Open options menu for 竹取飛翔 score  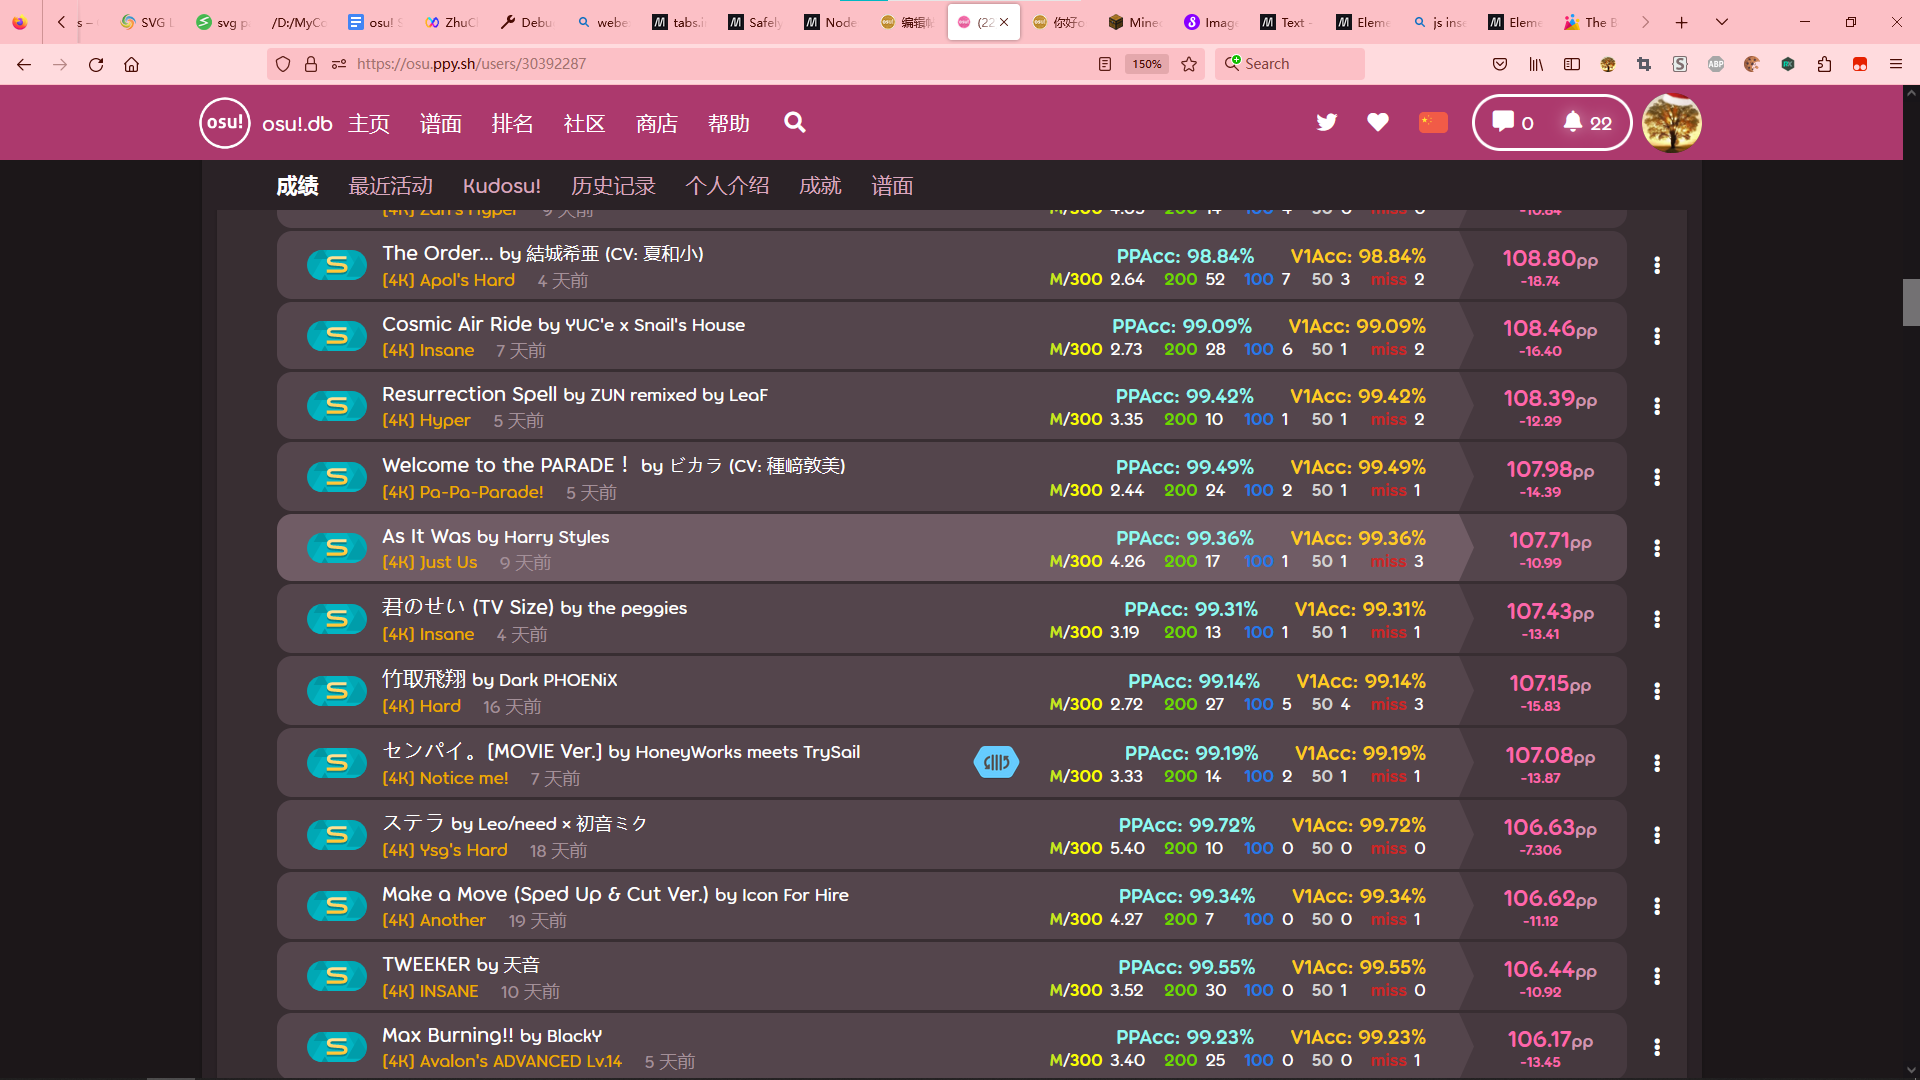coord(1657,691)
